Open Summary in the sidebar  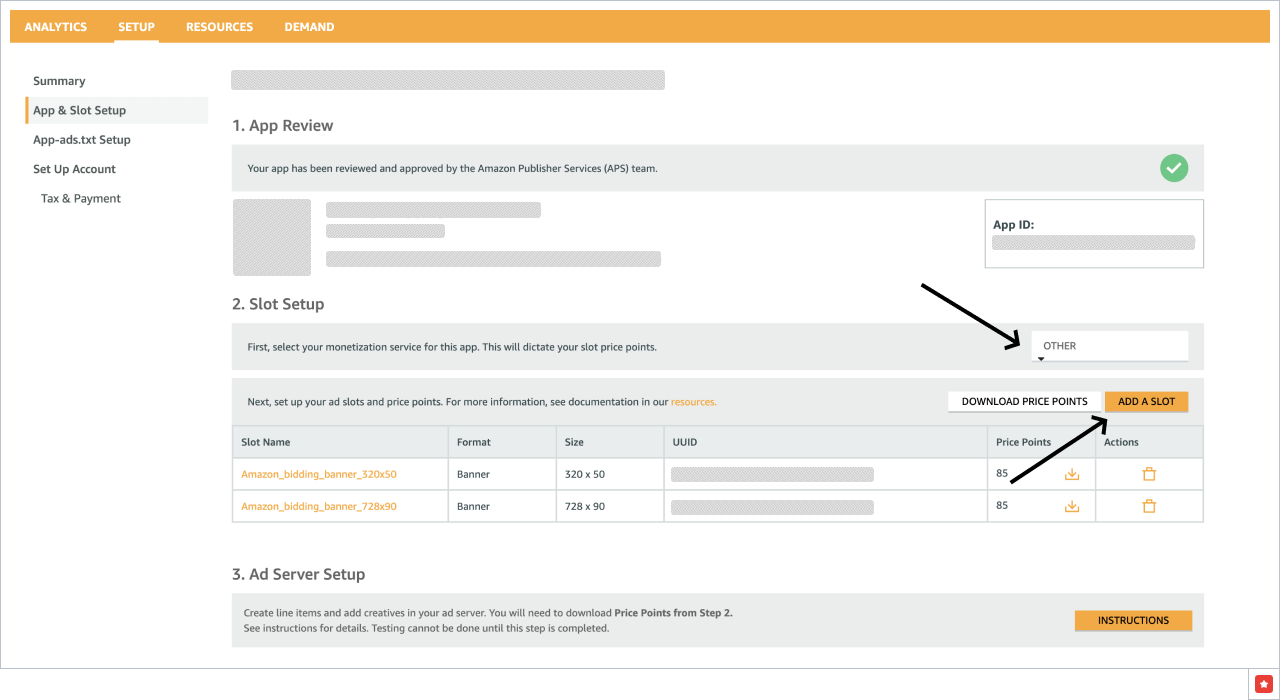coord(59,81)
